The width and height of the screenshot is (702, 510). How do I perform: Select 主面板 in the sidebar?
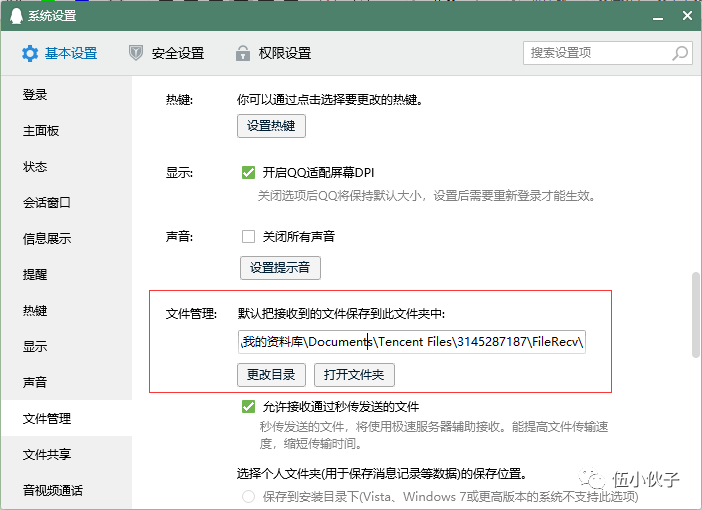(66, 131)
